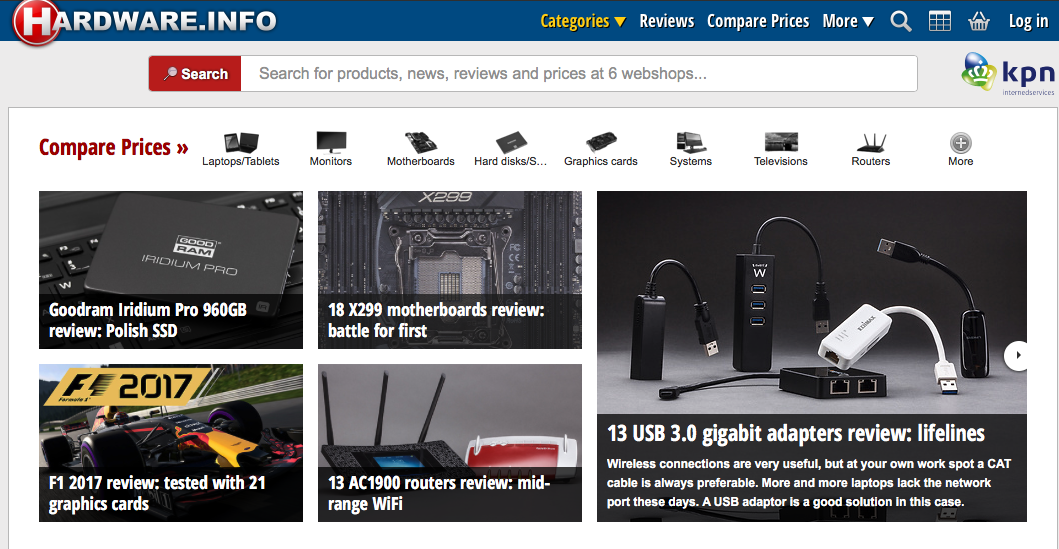Open the search magnifier icon in header

(900, 22)
